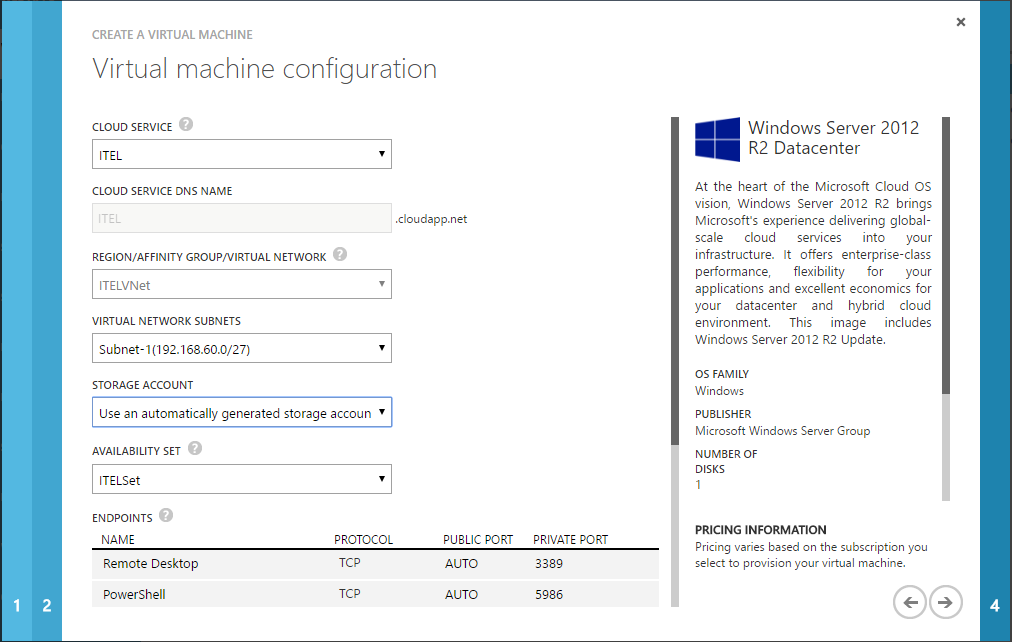Select the Remote Desktop endpoint name
Viewport: 1012px width, 642px height.
pyautogui.click(x=150, y=563)
